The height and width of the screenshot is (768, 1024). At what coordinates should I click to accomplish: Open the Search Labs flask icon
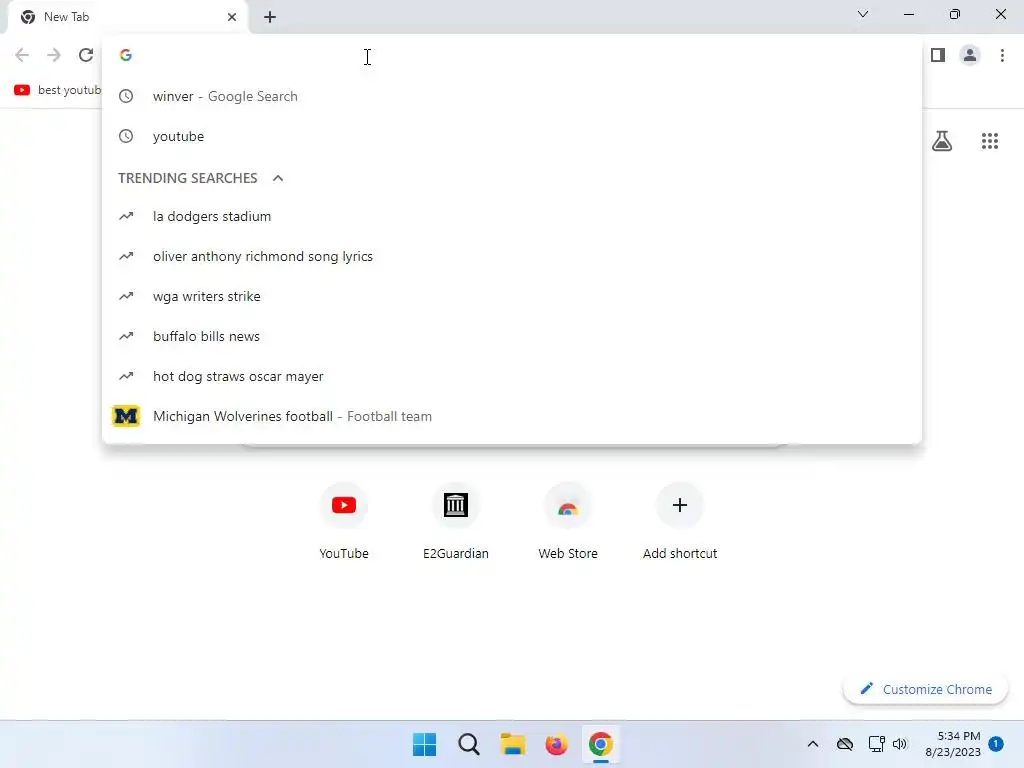tap(942, 140)
